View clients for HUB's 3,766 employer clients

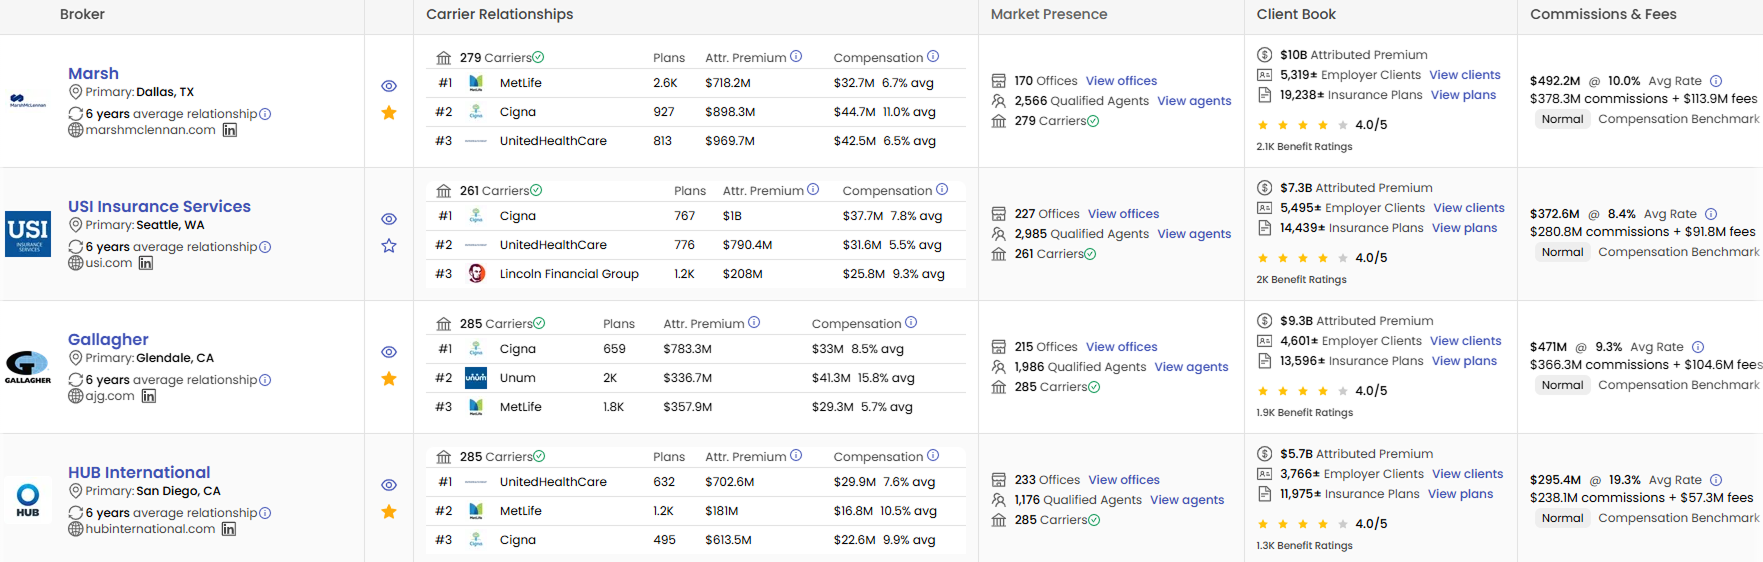[x=1467, y=474]
